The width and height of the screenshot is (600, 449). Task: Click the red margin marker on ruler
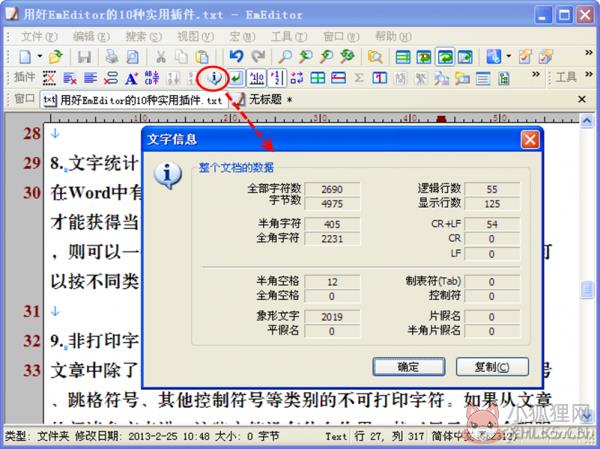tap(441, 119)
